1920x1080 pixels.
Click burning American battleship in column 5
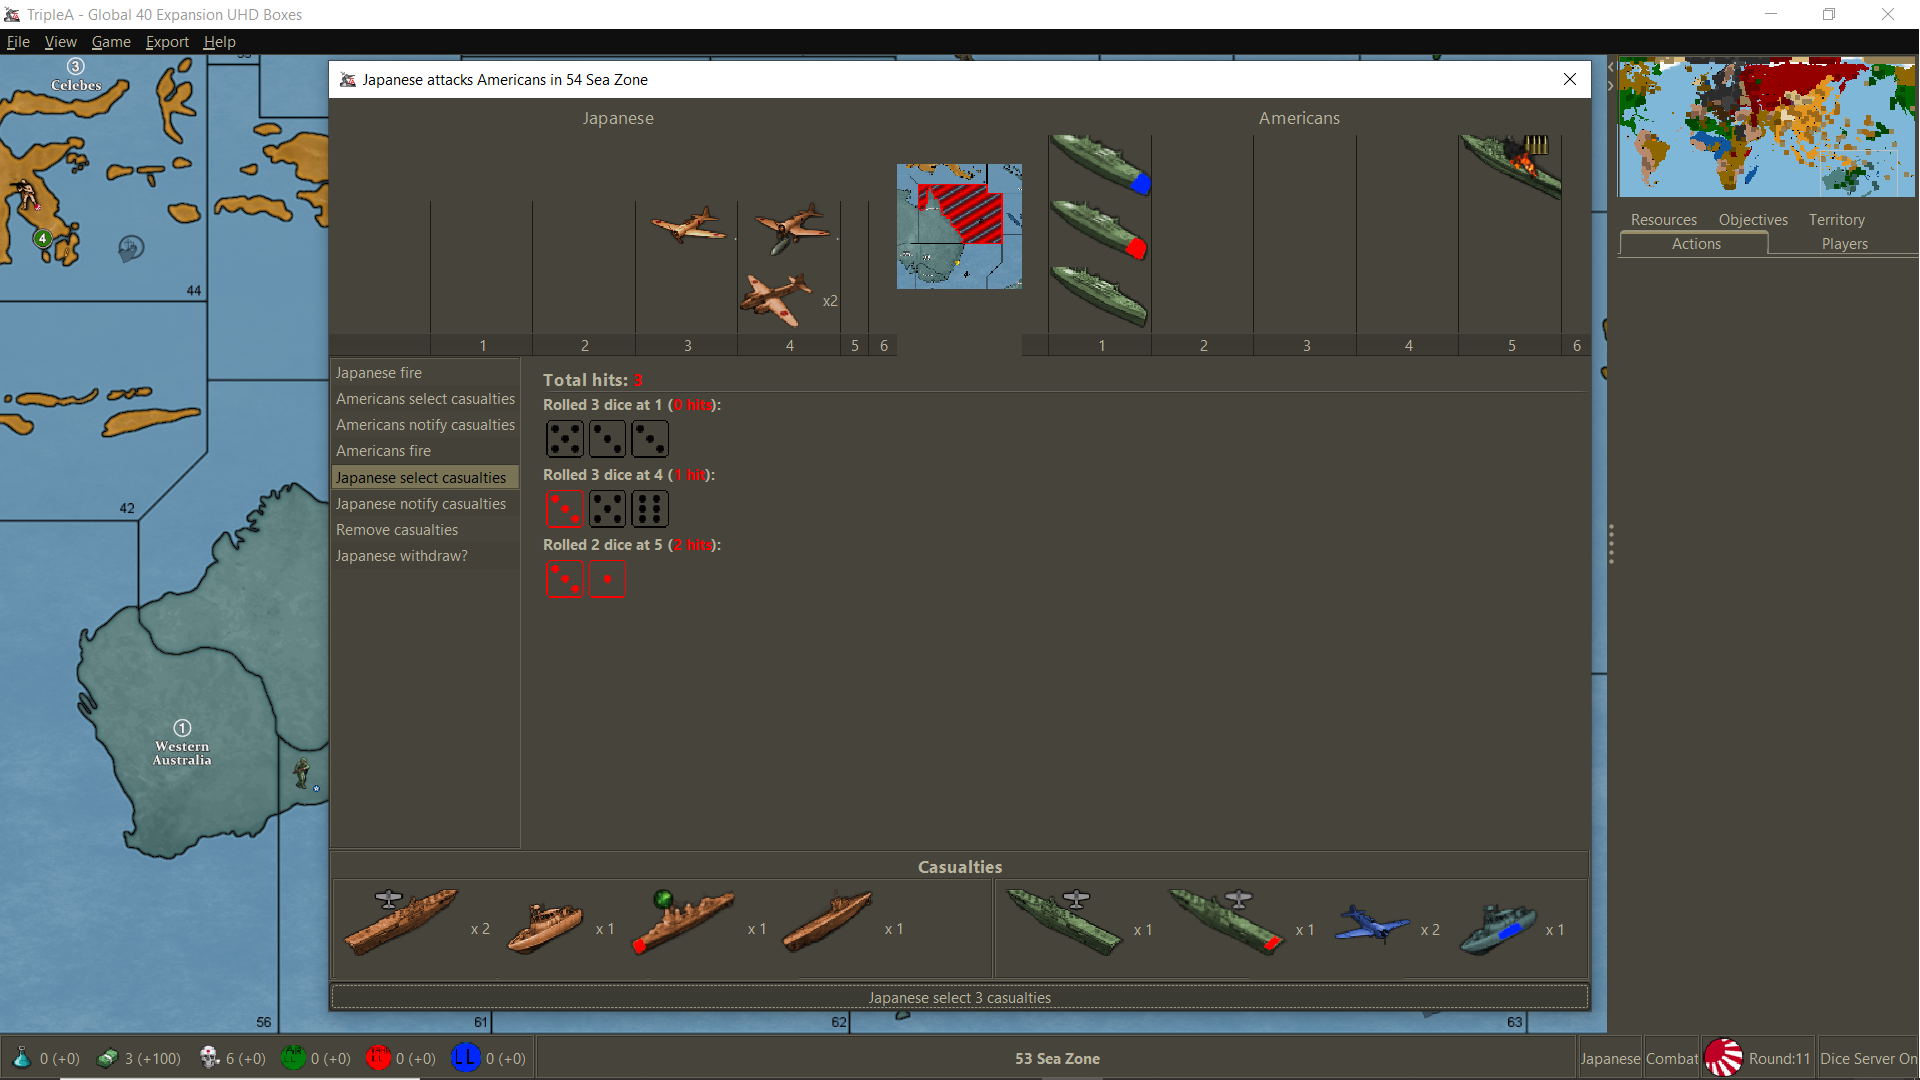point(1511,165)
